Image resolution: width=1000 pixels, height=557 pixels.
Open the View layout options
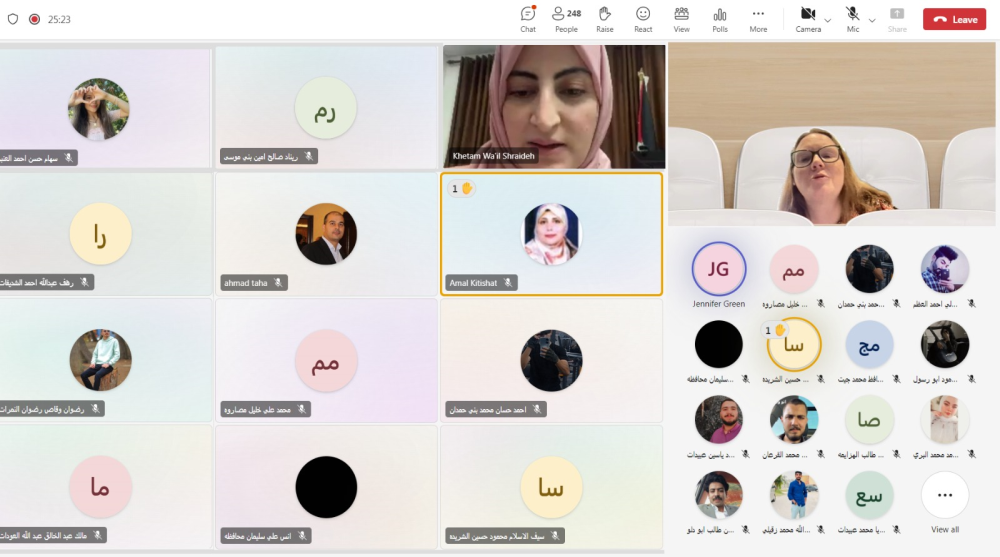[681, 18]
